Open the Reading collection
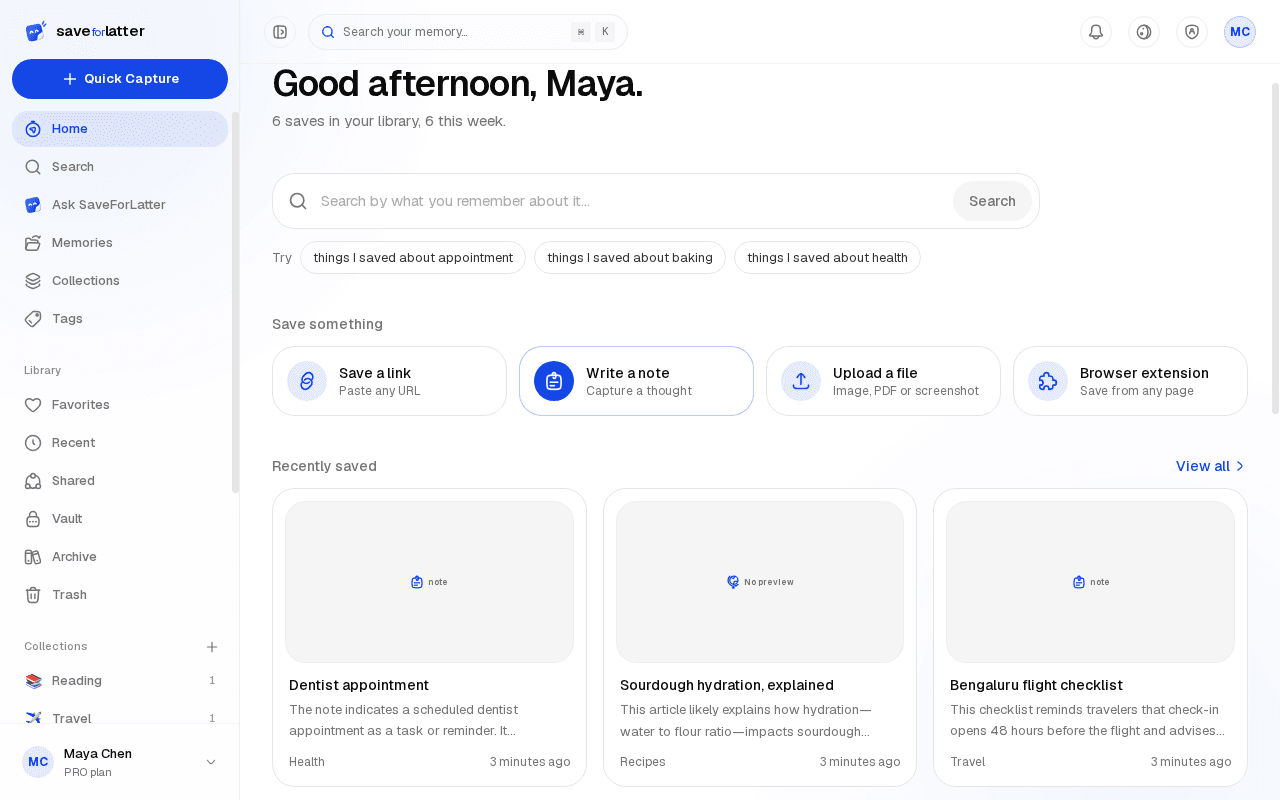The height and width of the screenshot is (800, 1280). [x=120, y=681]
